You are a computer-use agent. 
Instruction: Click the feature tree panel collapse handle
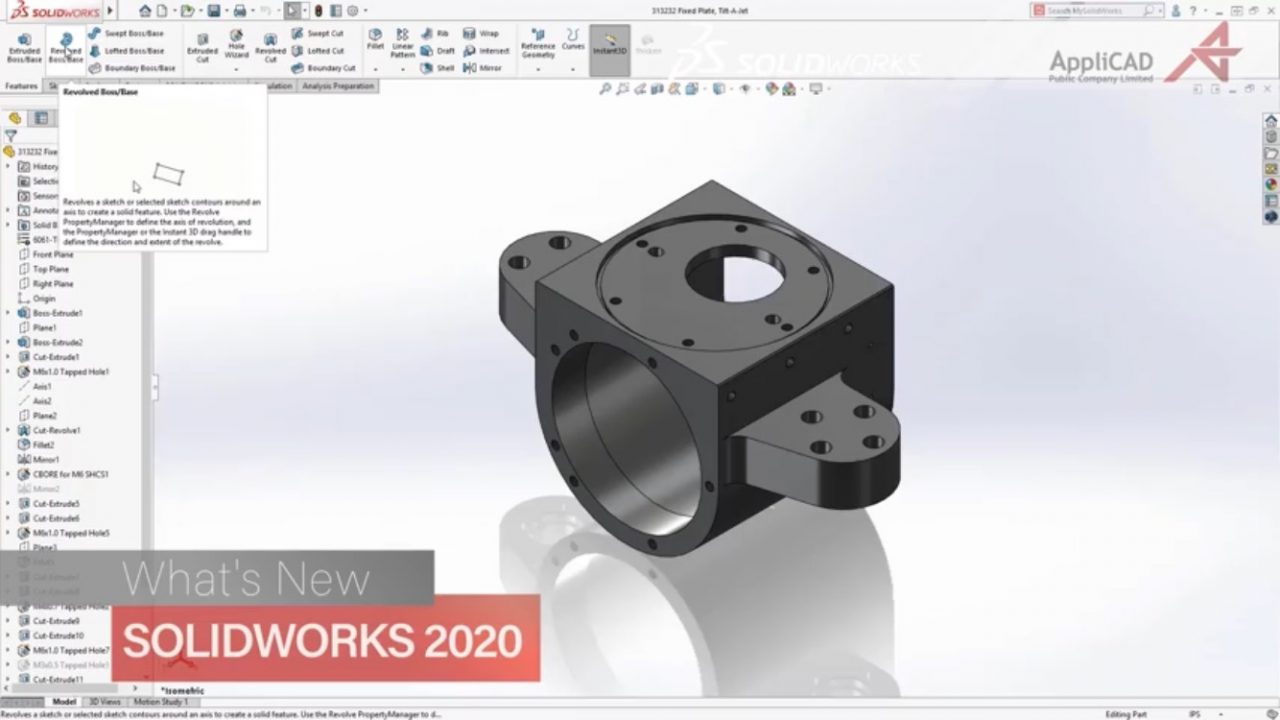(155, 388)
